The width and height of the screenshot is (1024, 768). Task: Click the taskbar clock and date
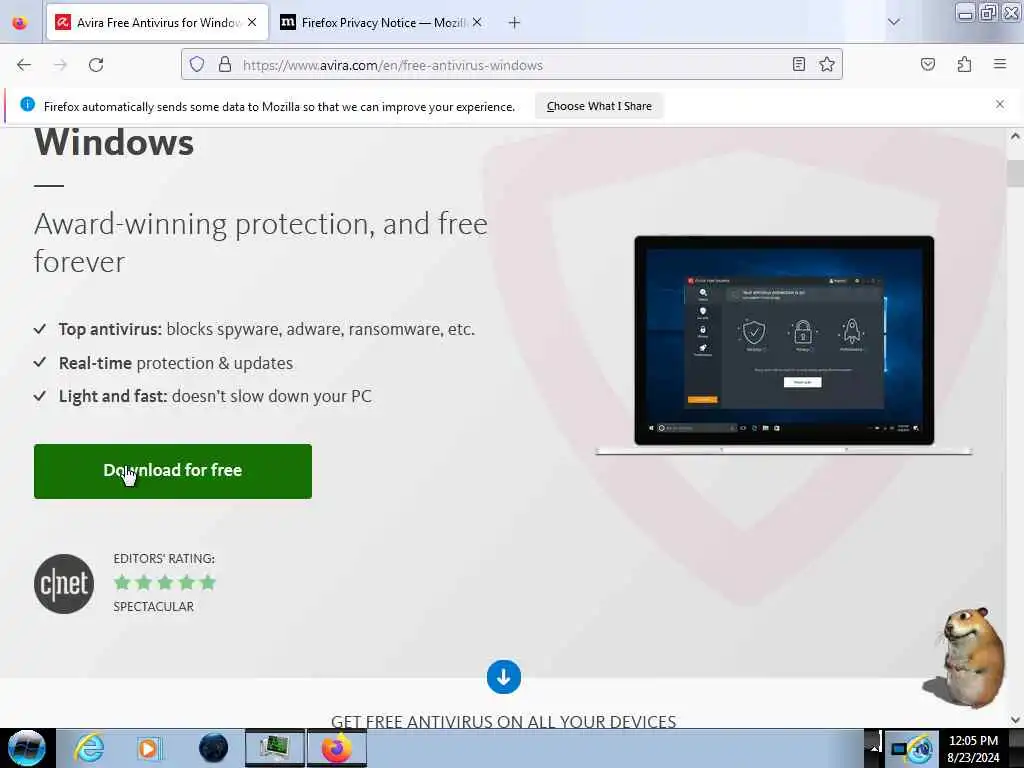click(973, 749)
